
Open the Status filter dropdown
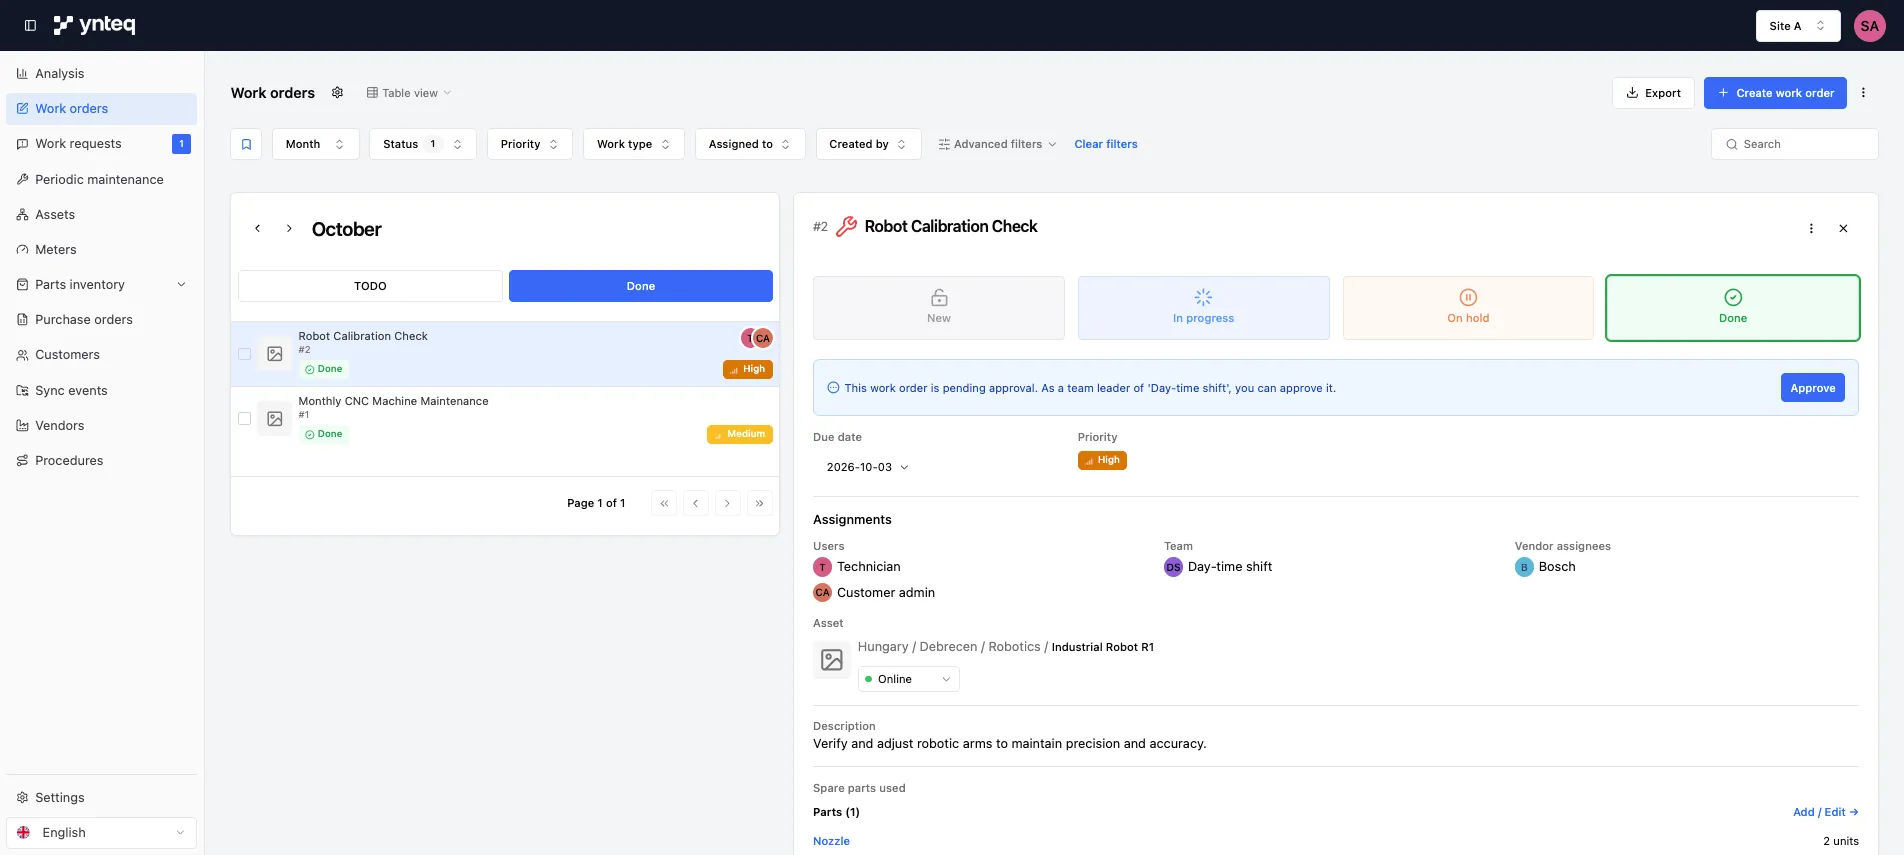(x=422, y=144)
